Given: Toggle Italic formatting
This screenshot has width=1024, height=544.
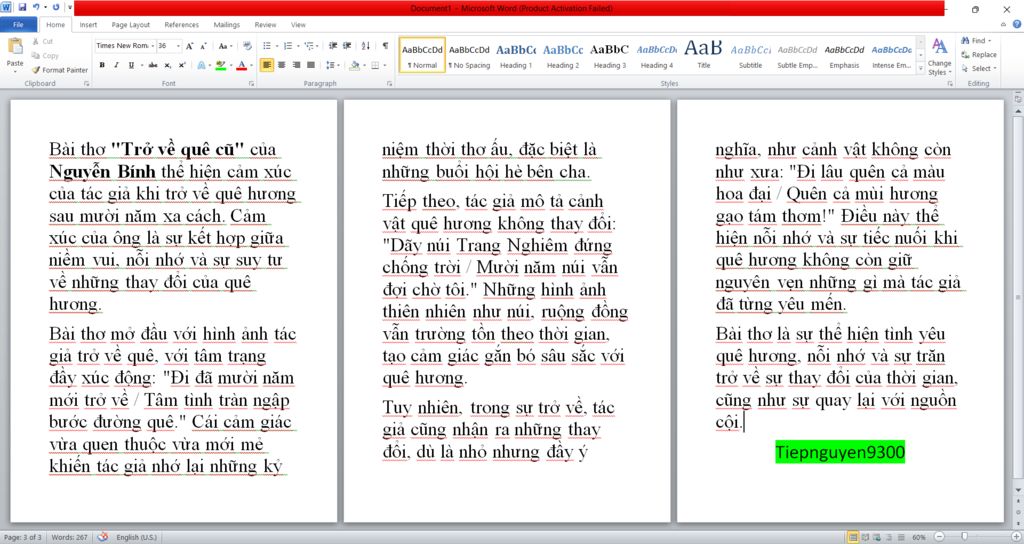Looking at the screenshot, I should [116, 65].
